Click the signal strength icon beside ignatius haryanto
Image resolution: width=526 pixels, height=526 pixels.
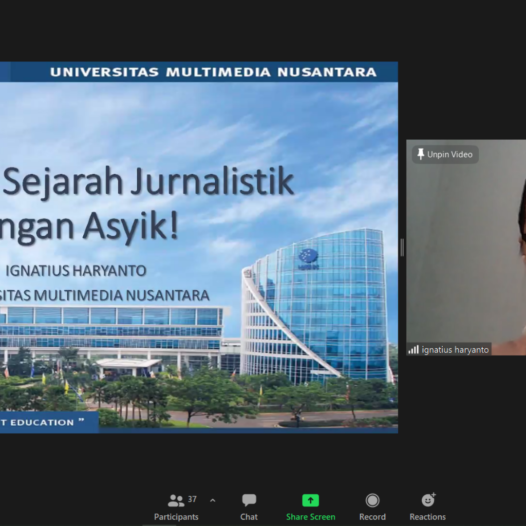point(414,350)
